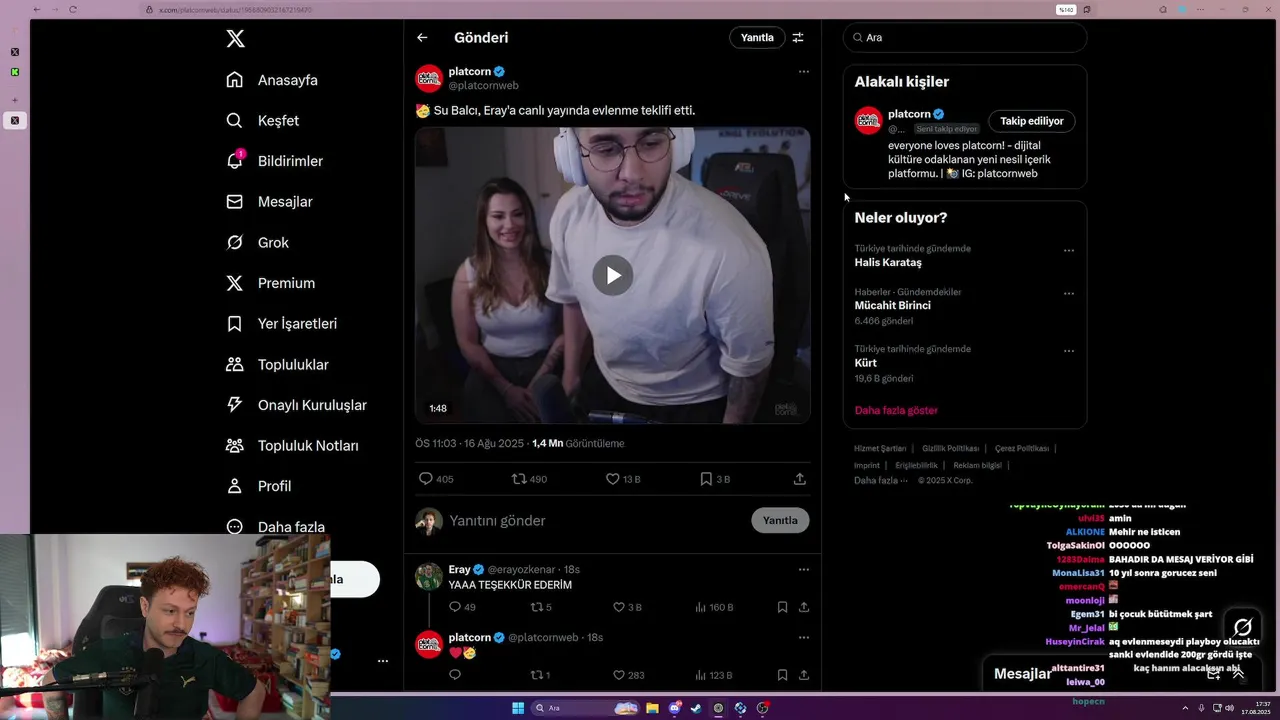Expand Daha fazla menu in sidebar
1280x720 pixels.
[x=276, y=527]
